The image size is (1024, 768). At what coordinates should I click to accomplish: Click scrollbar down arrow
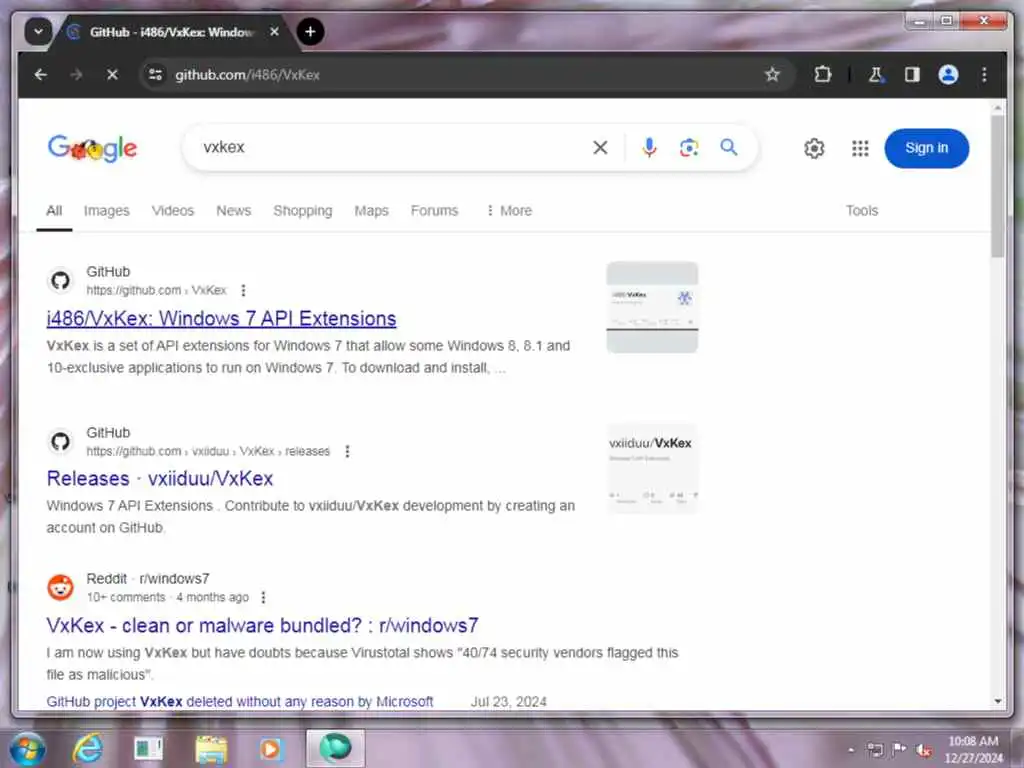click(x=997, y=701)
